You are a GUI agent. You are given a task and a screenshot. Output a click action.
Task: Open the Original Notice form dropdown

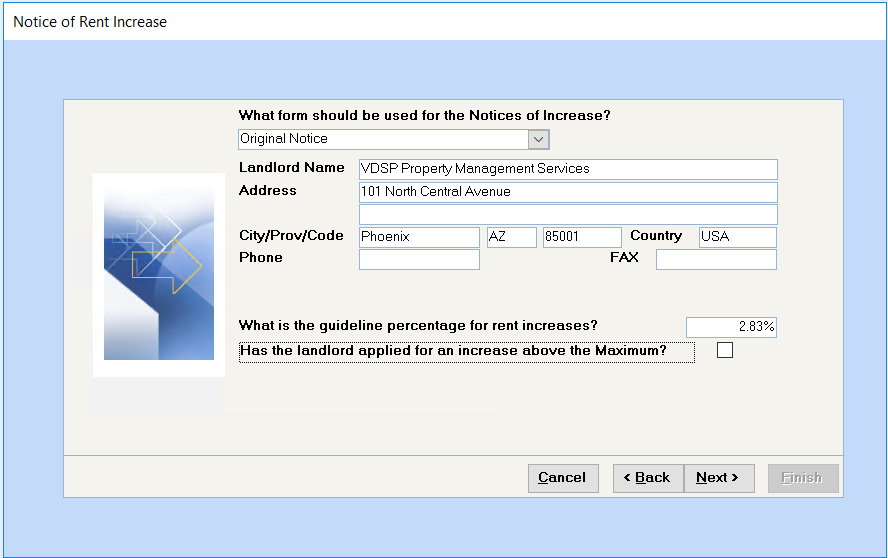(x=538, y=139)
